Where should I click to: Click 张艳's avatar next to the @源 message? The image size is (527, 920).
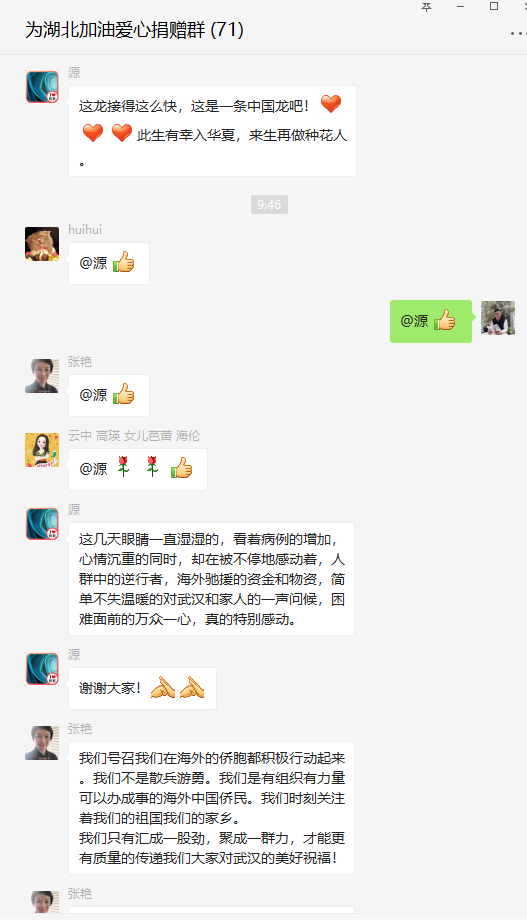(42, 376)
